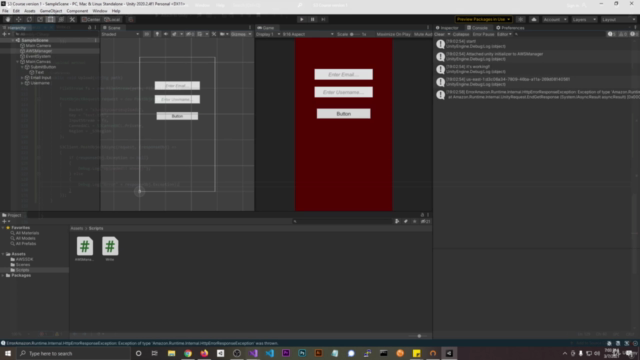Select the Main Camera object
Image resolution: width=640 pixels, height=360 pixels.
click(x=38, y=46)
